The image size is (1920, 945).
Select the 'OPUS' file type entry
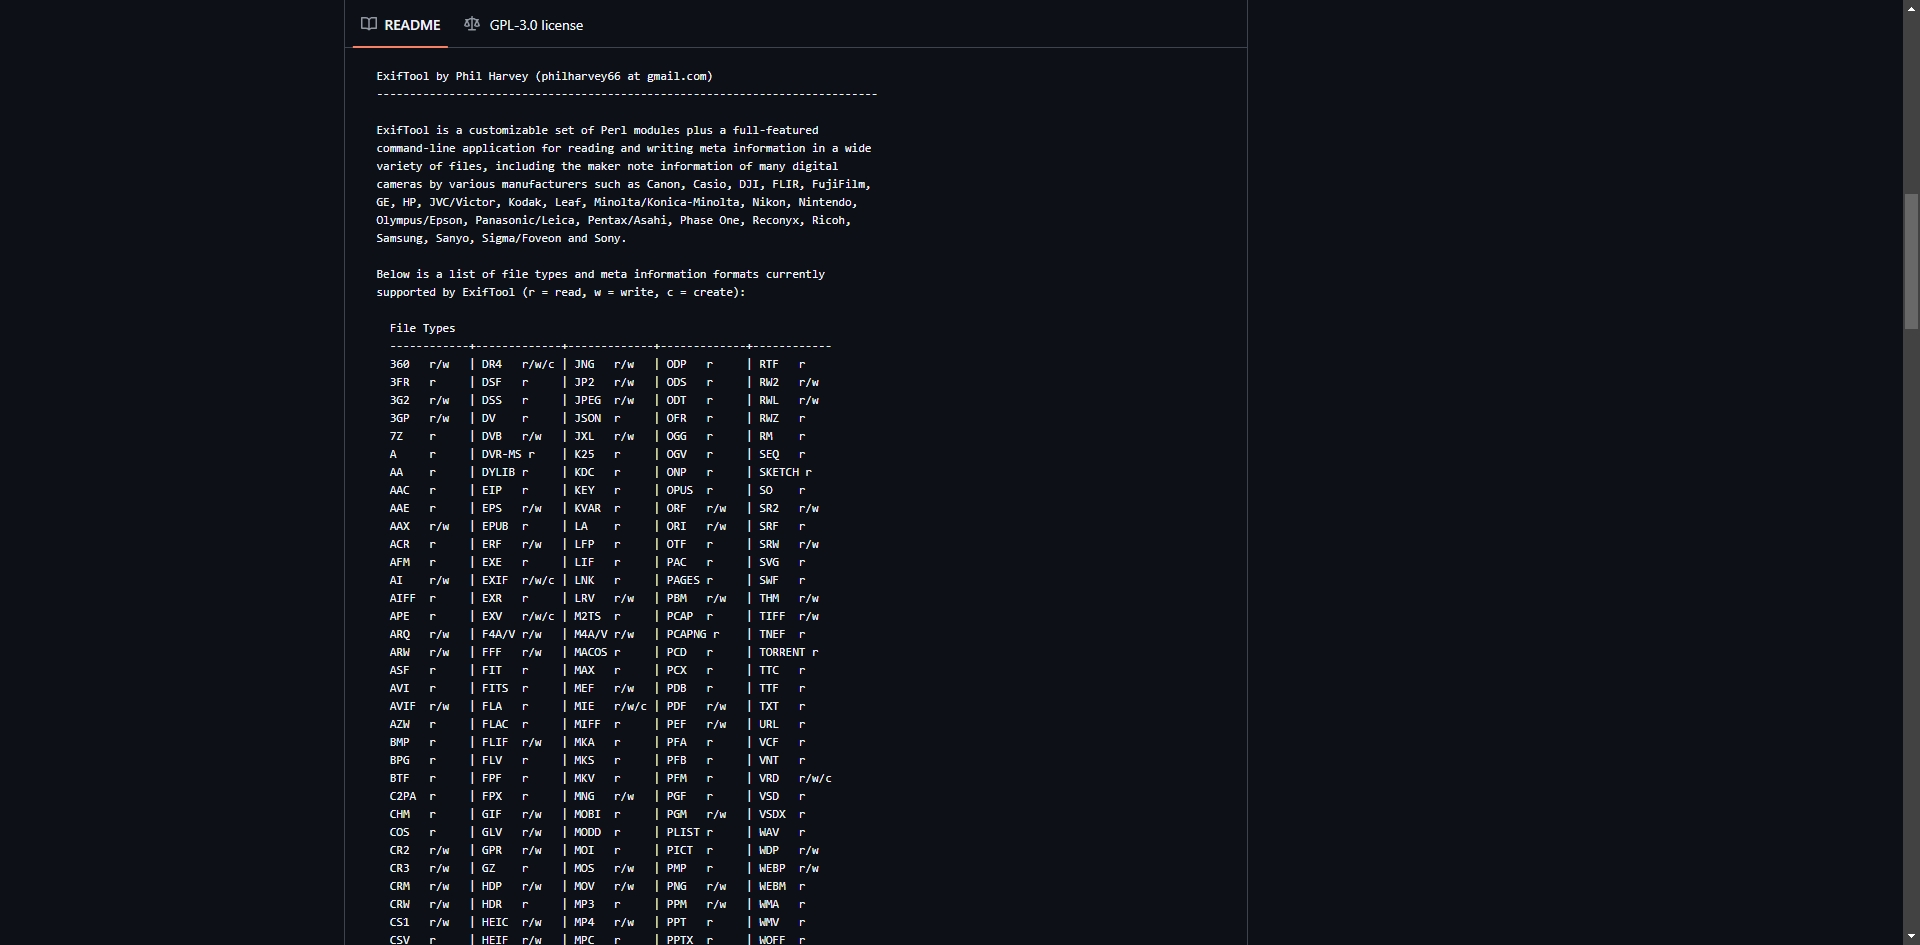679,490
